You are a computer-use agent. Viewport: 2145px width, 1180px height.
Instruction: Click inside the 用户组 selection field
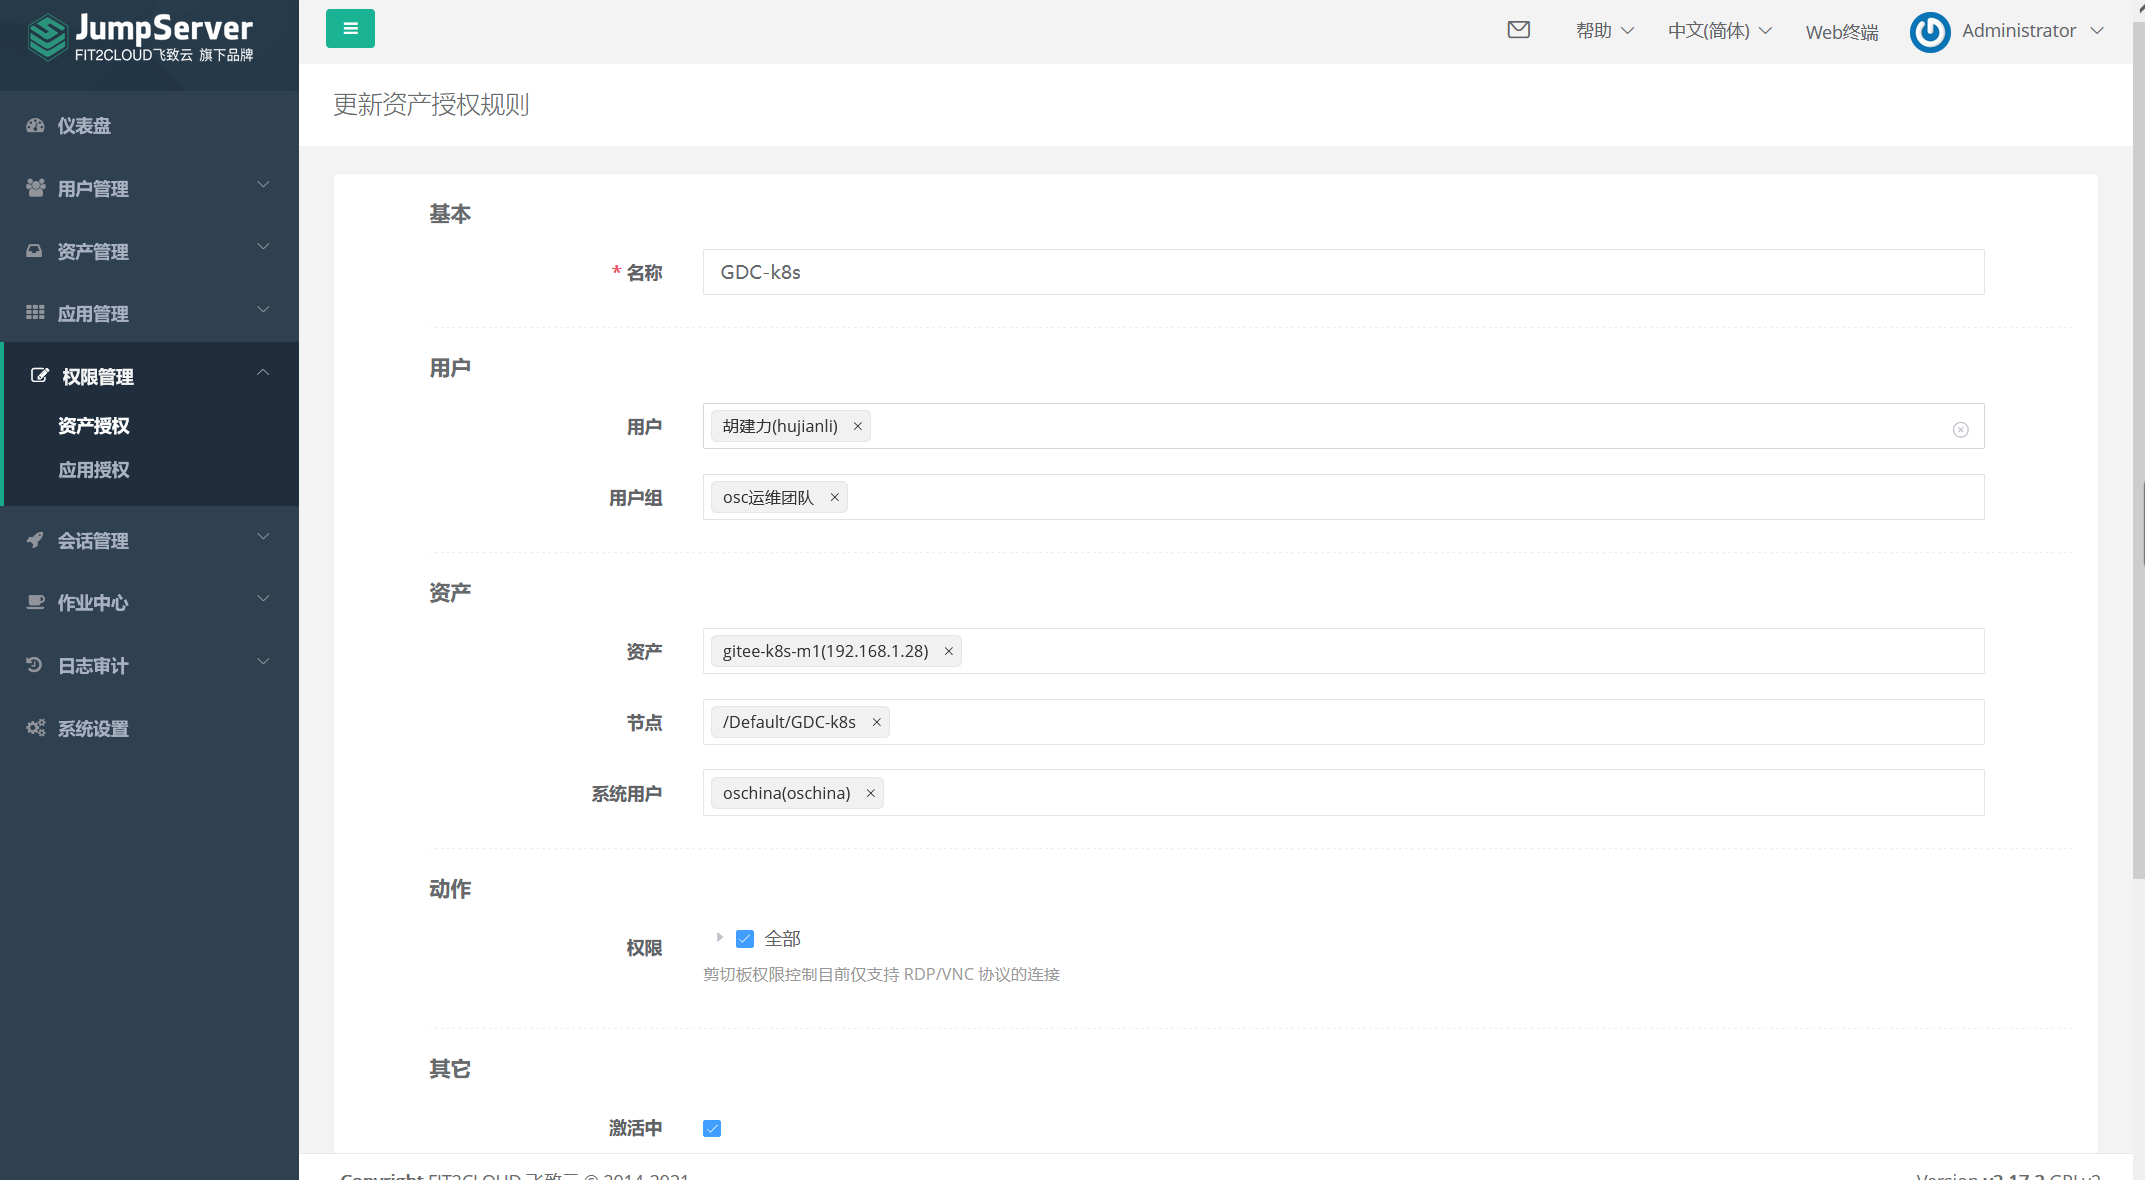pos(1343,497)
